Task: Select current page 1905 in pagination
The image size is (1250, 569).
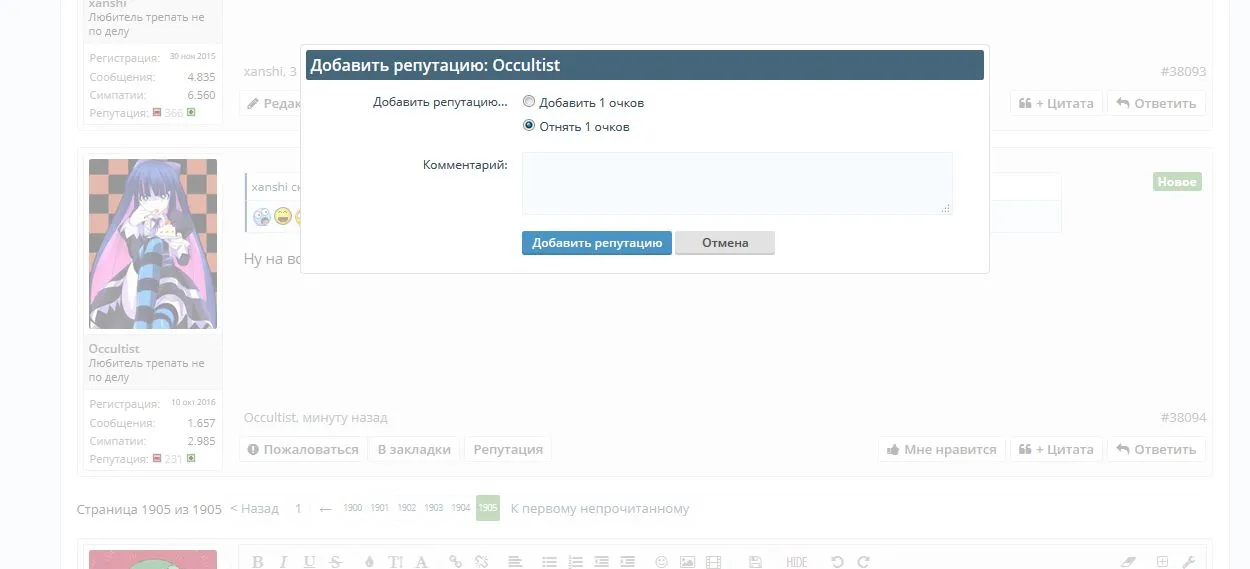Action: 488,509
